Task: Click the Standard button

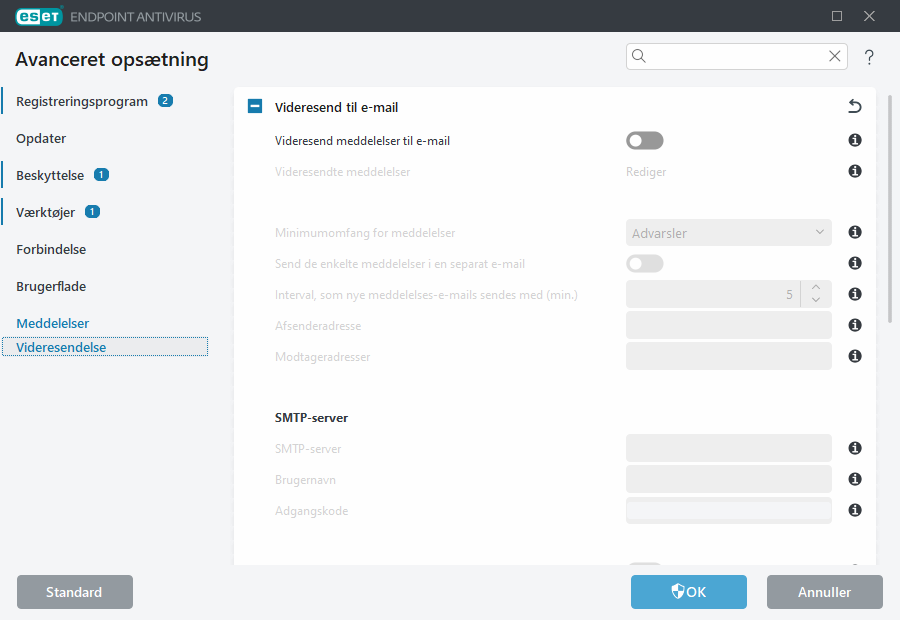Action: [75, 592]
